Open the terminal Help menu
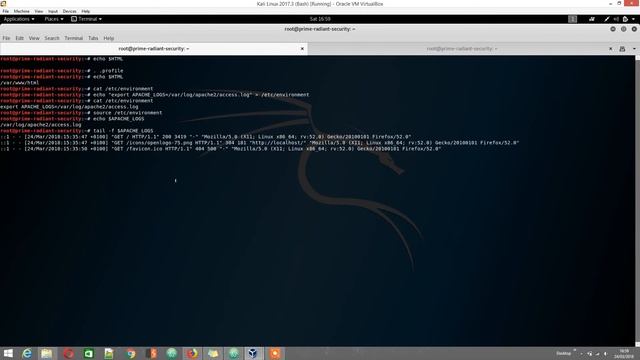 tap(109, 38)
